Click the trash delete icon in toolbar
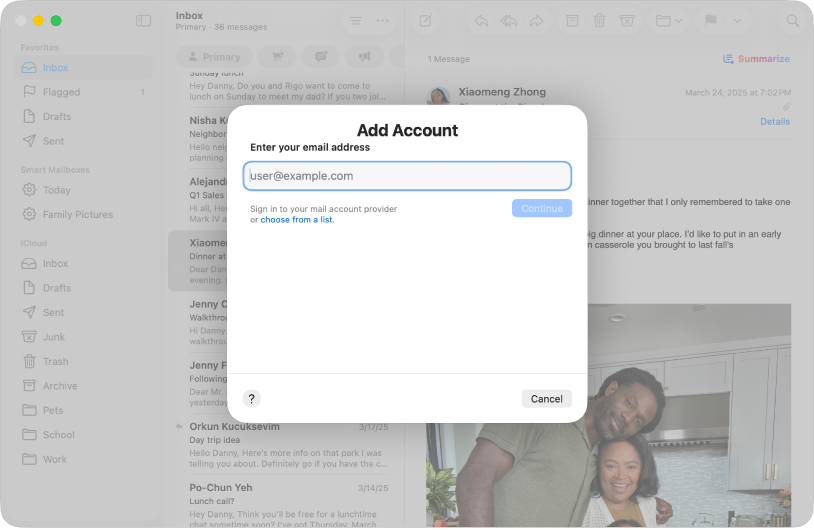The width and height of the screenshot is (814, 530). (x=599, y=20)
